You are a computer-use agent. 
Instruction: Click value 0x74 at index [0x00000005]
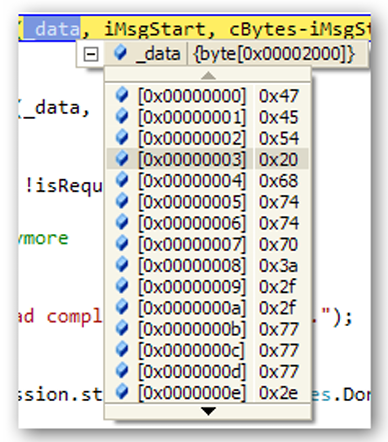(x=279, y=202)
